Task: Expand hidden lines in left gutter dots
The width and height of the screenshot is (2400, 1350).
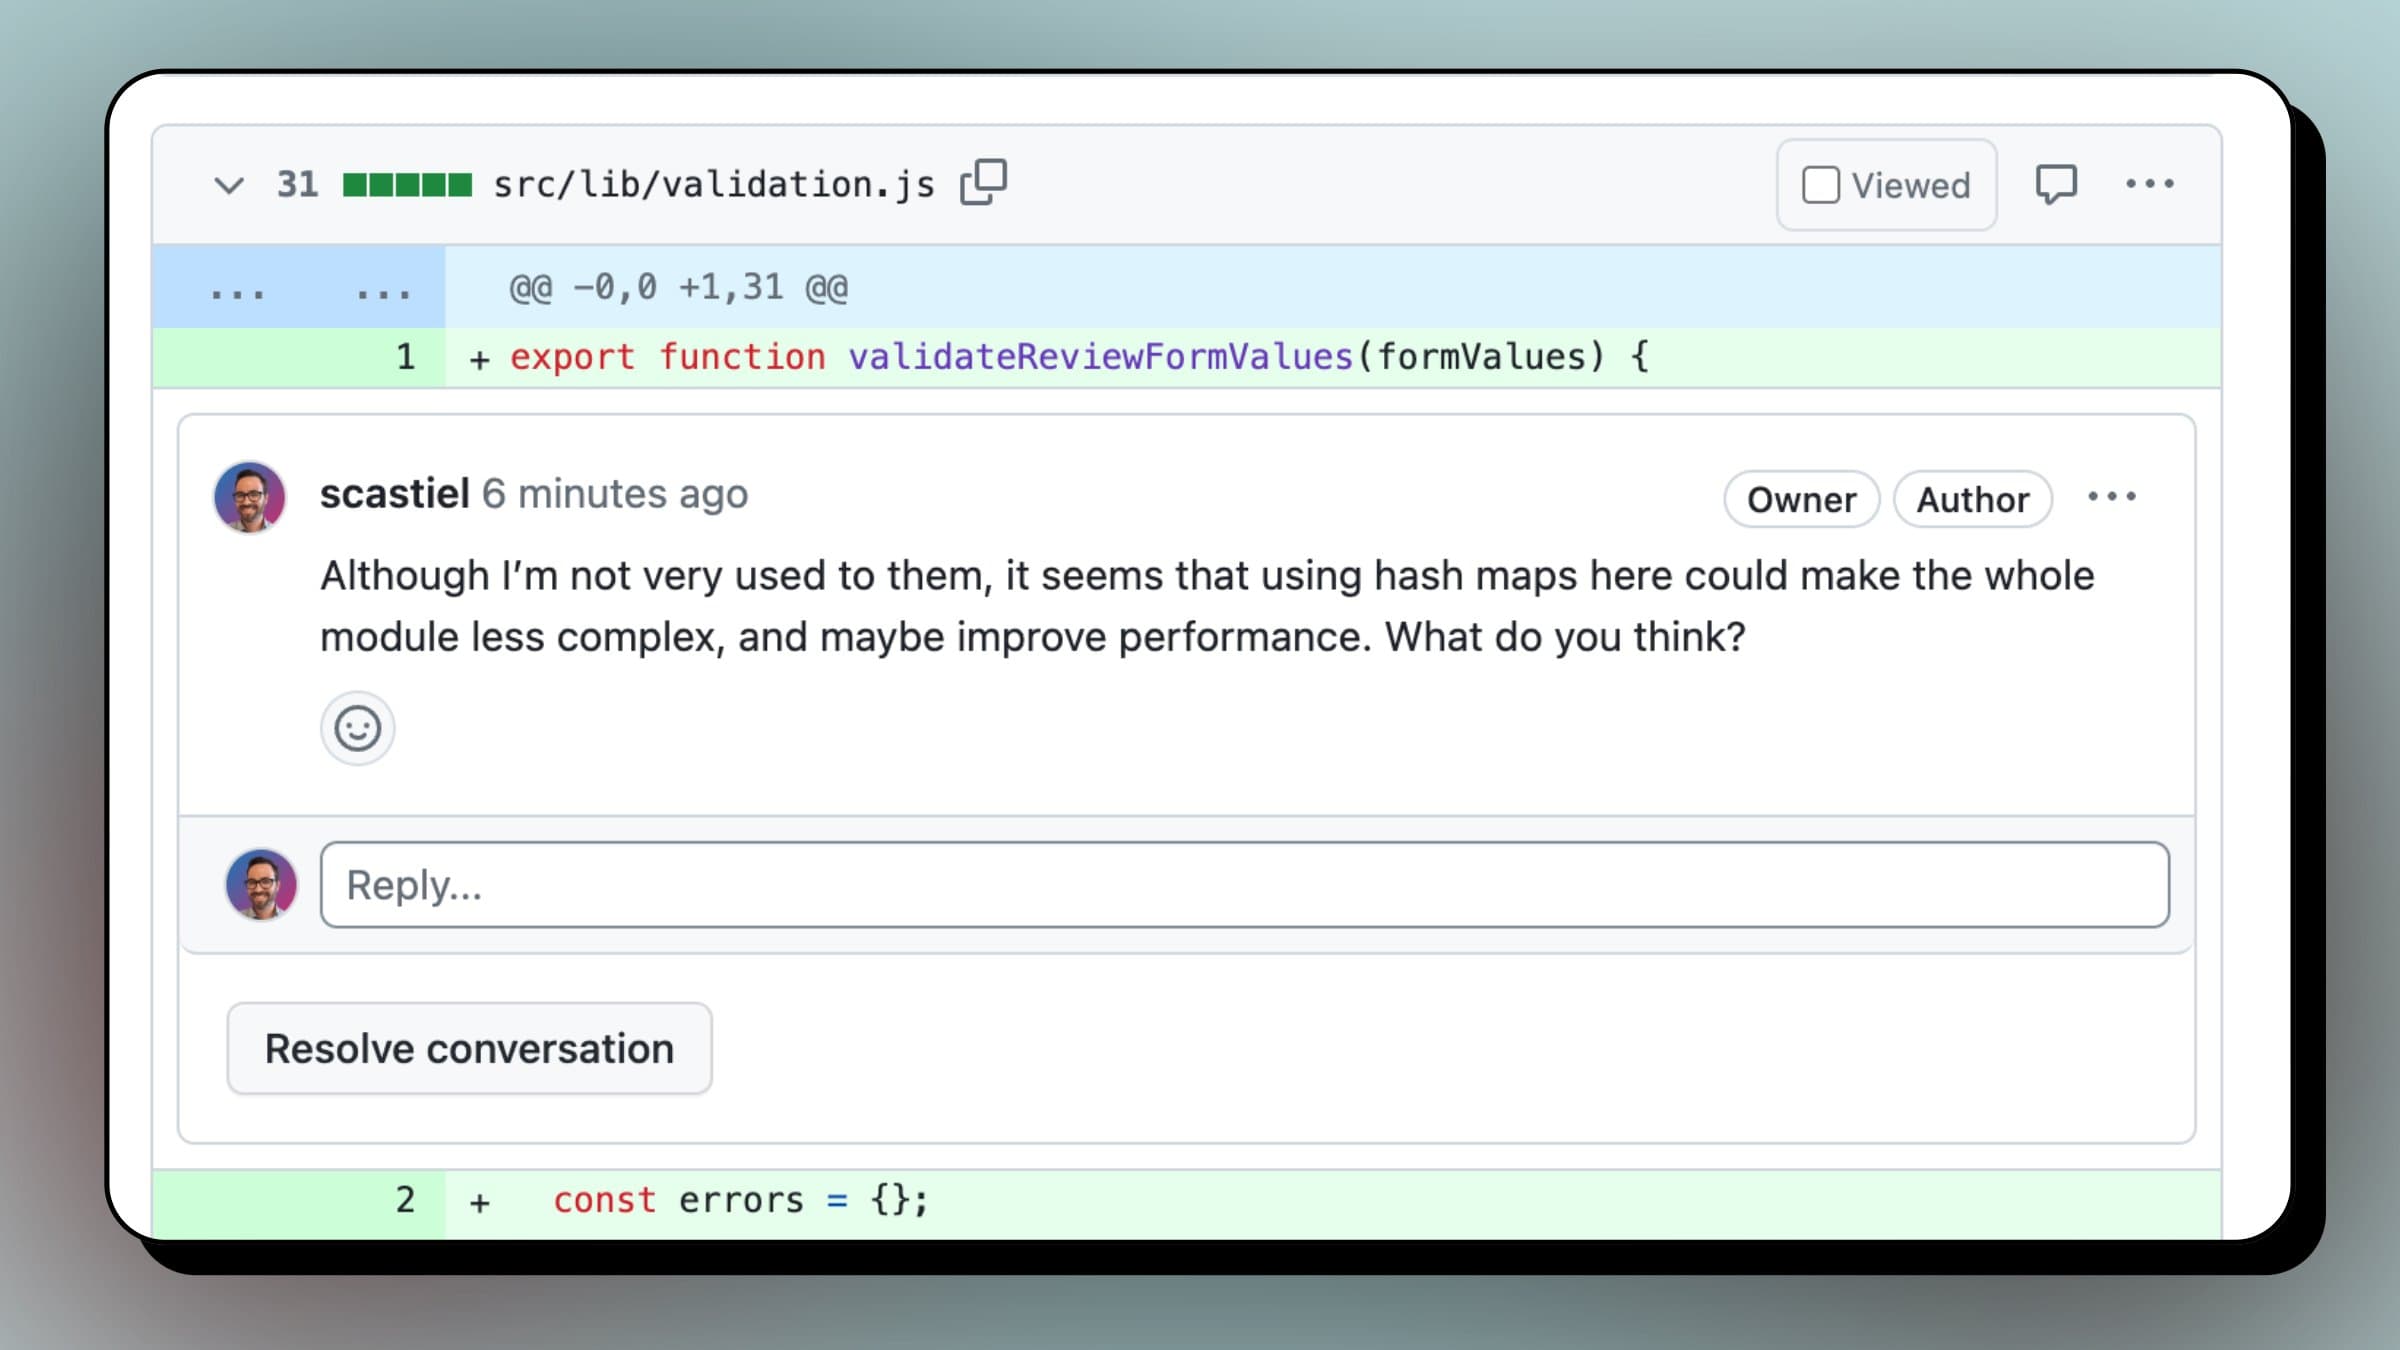Action: [238, 293]
